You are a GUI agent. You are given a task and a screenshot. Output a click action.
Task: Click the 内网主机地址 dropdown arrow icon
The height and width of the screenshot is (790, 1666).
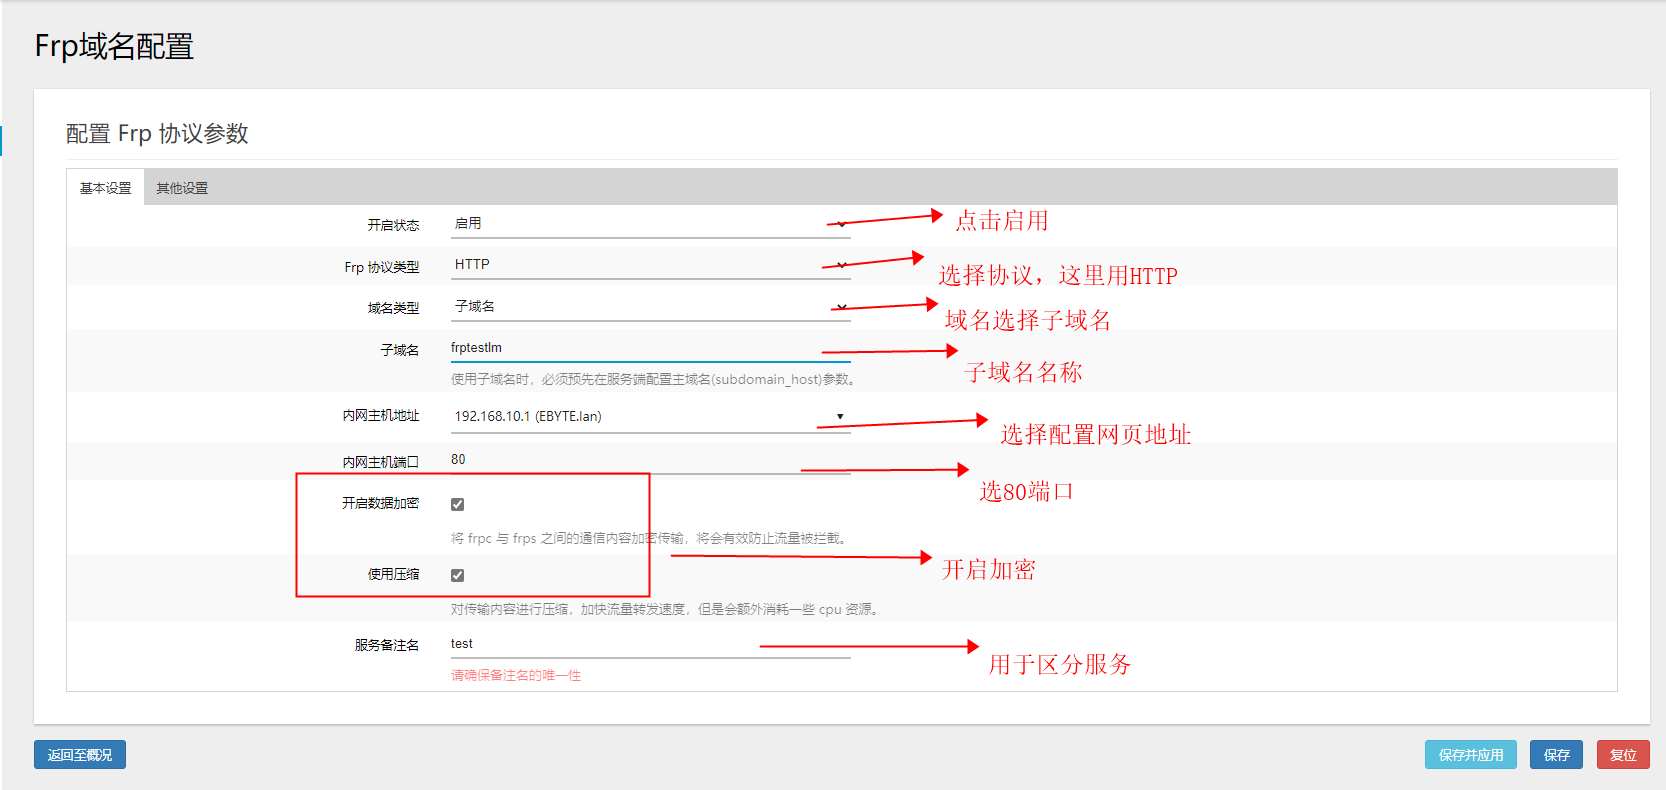click(840, 416)
